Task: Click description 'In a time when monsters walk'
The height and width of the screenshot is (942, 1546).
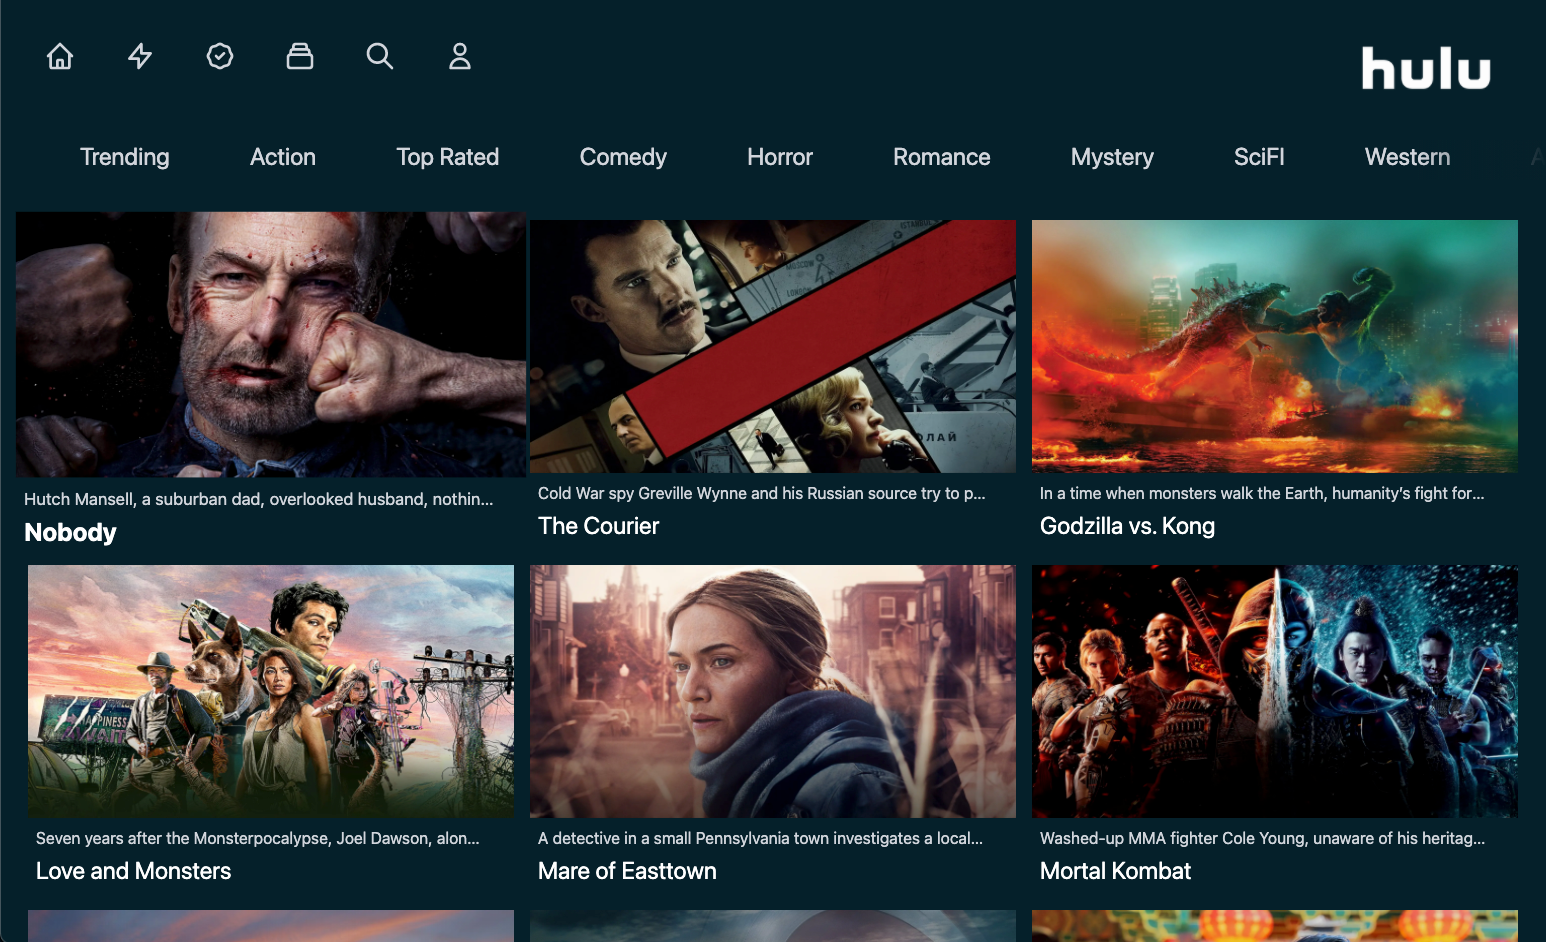Action: [1262, 493]
